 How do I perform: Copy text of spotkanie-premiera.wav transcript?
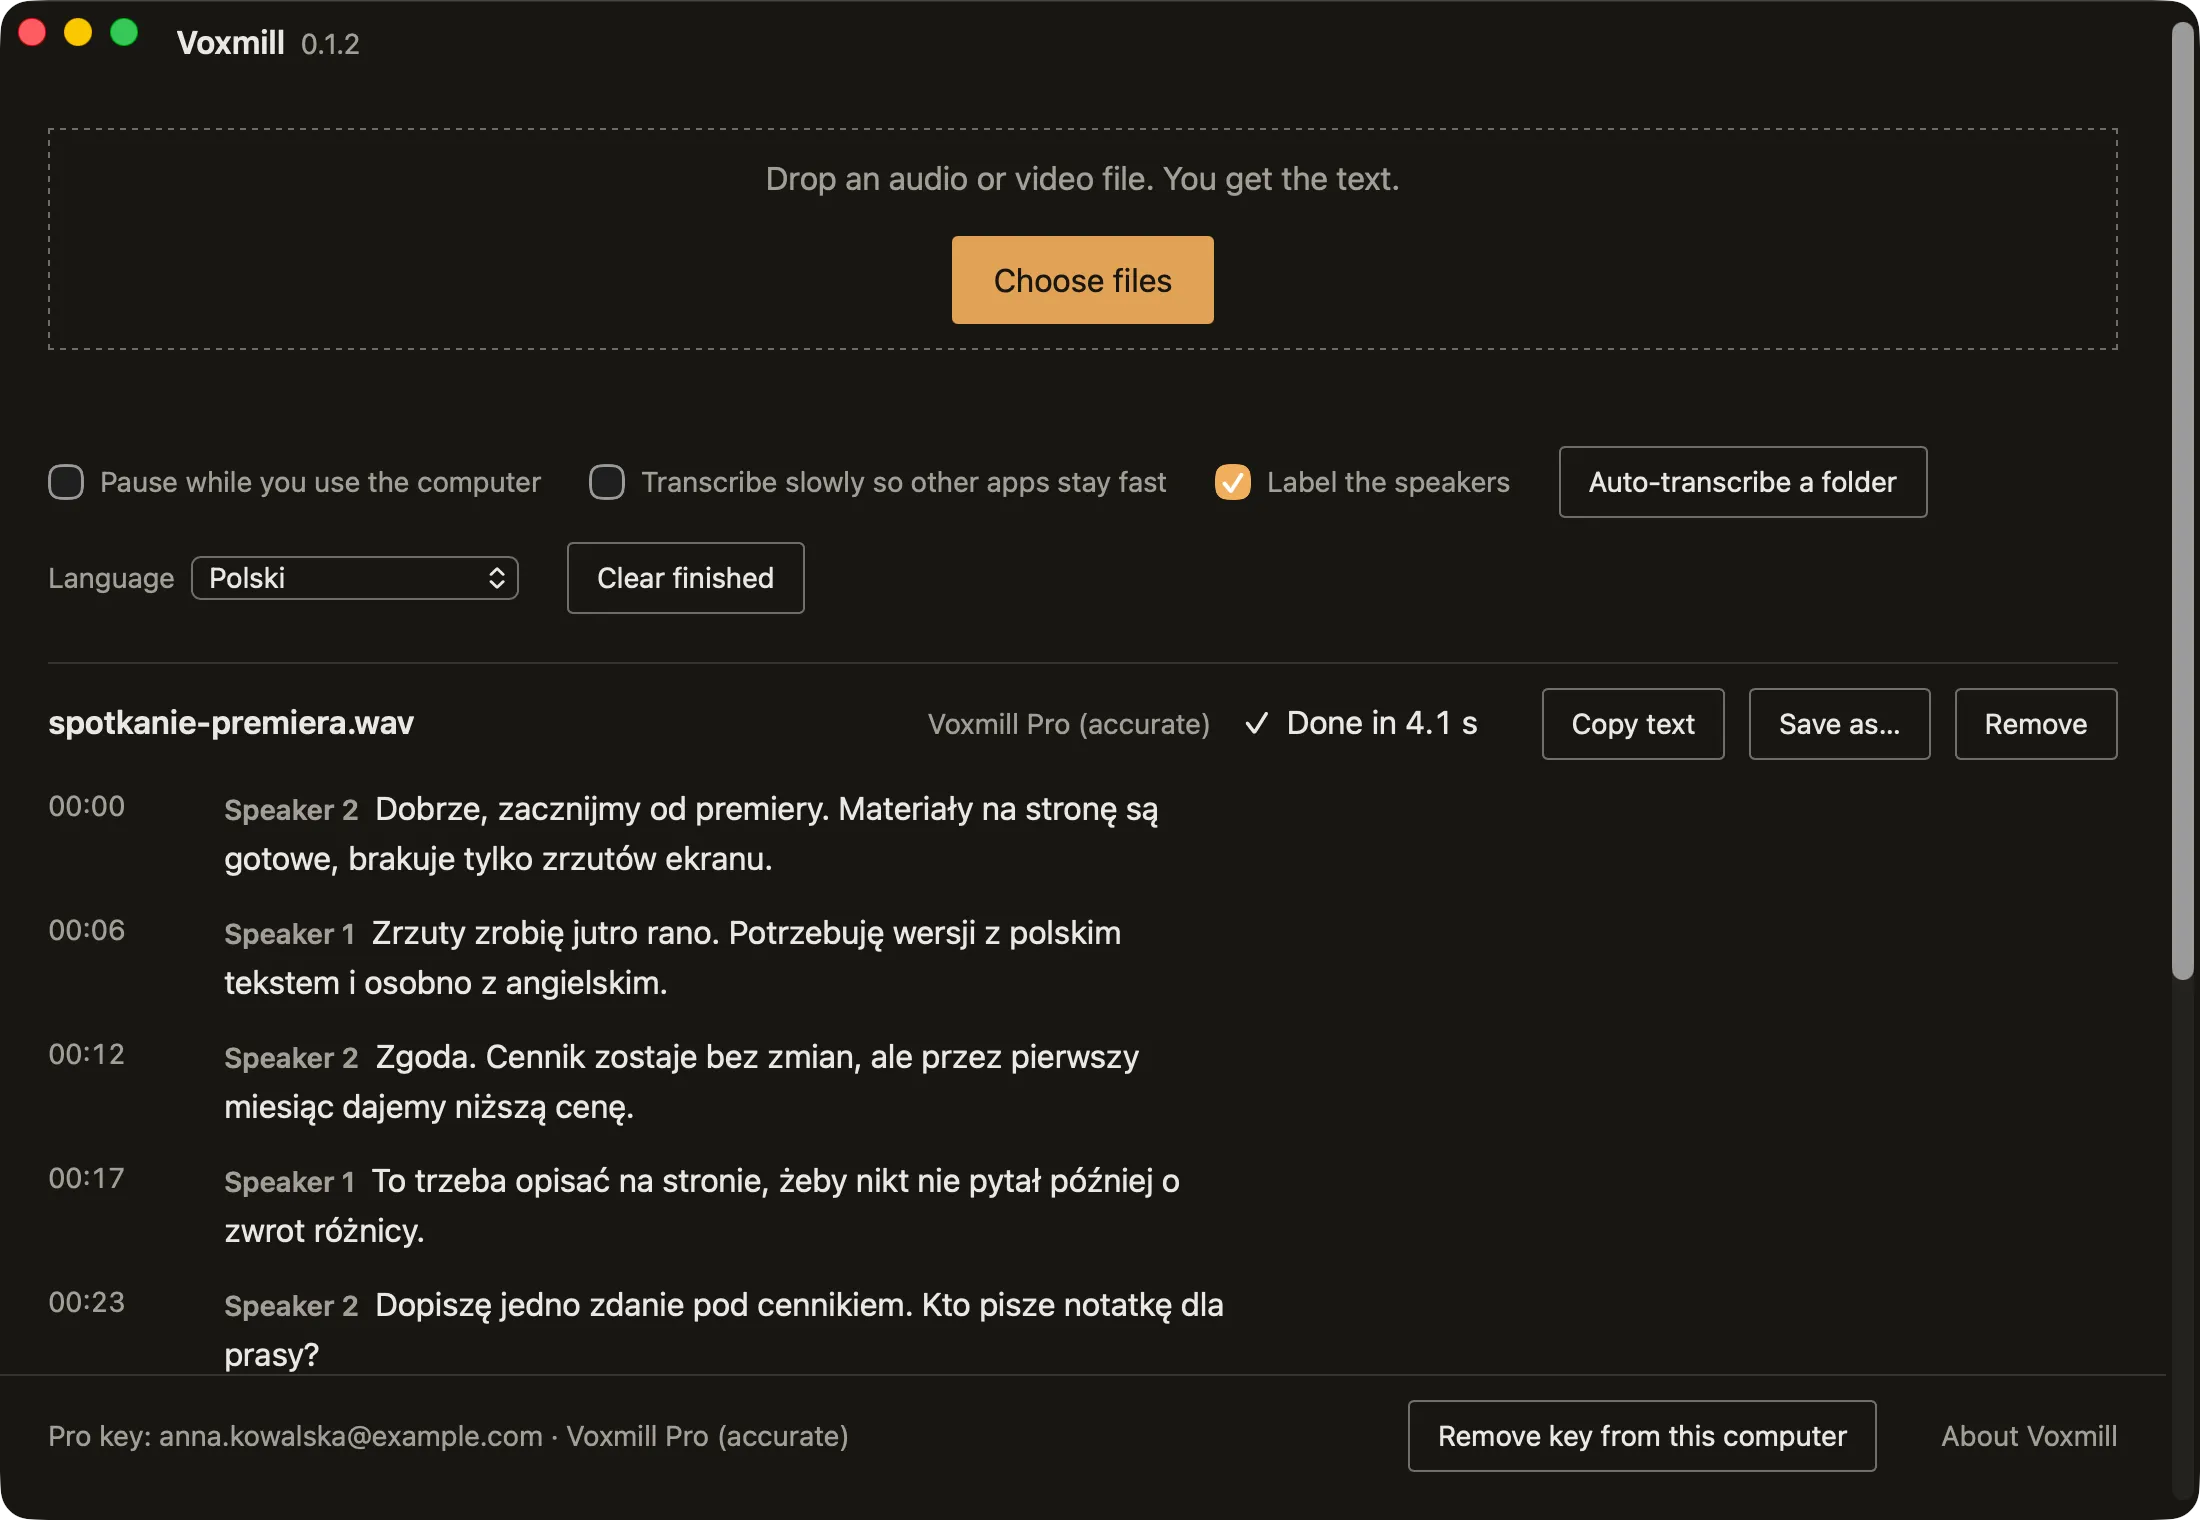coord(1633,724)
